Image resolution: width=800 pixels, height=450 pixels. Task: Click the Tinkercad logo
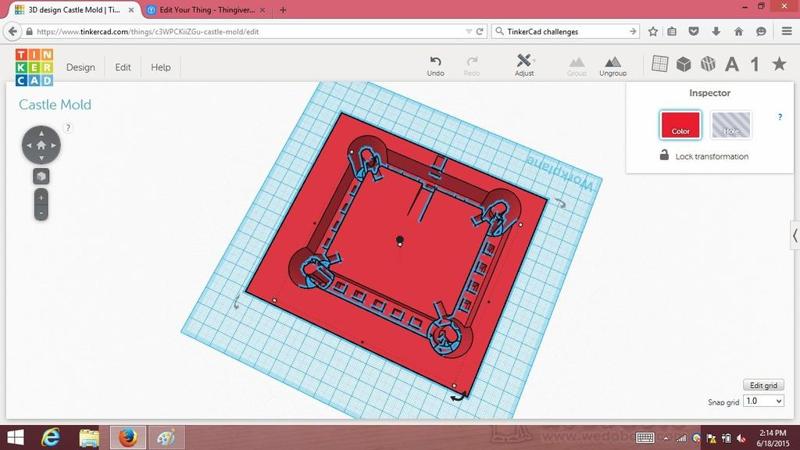point(34,67)
